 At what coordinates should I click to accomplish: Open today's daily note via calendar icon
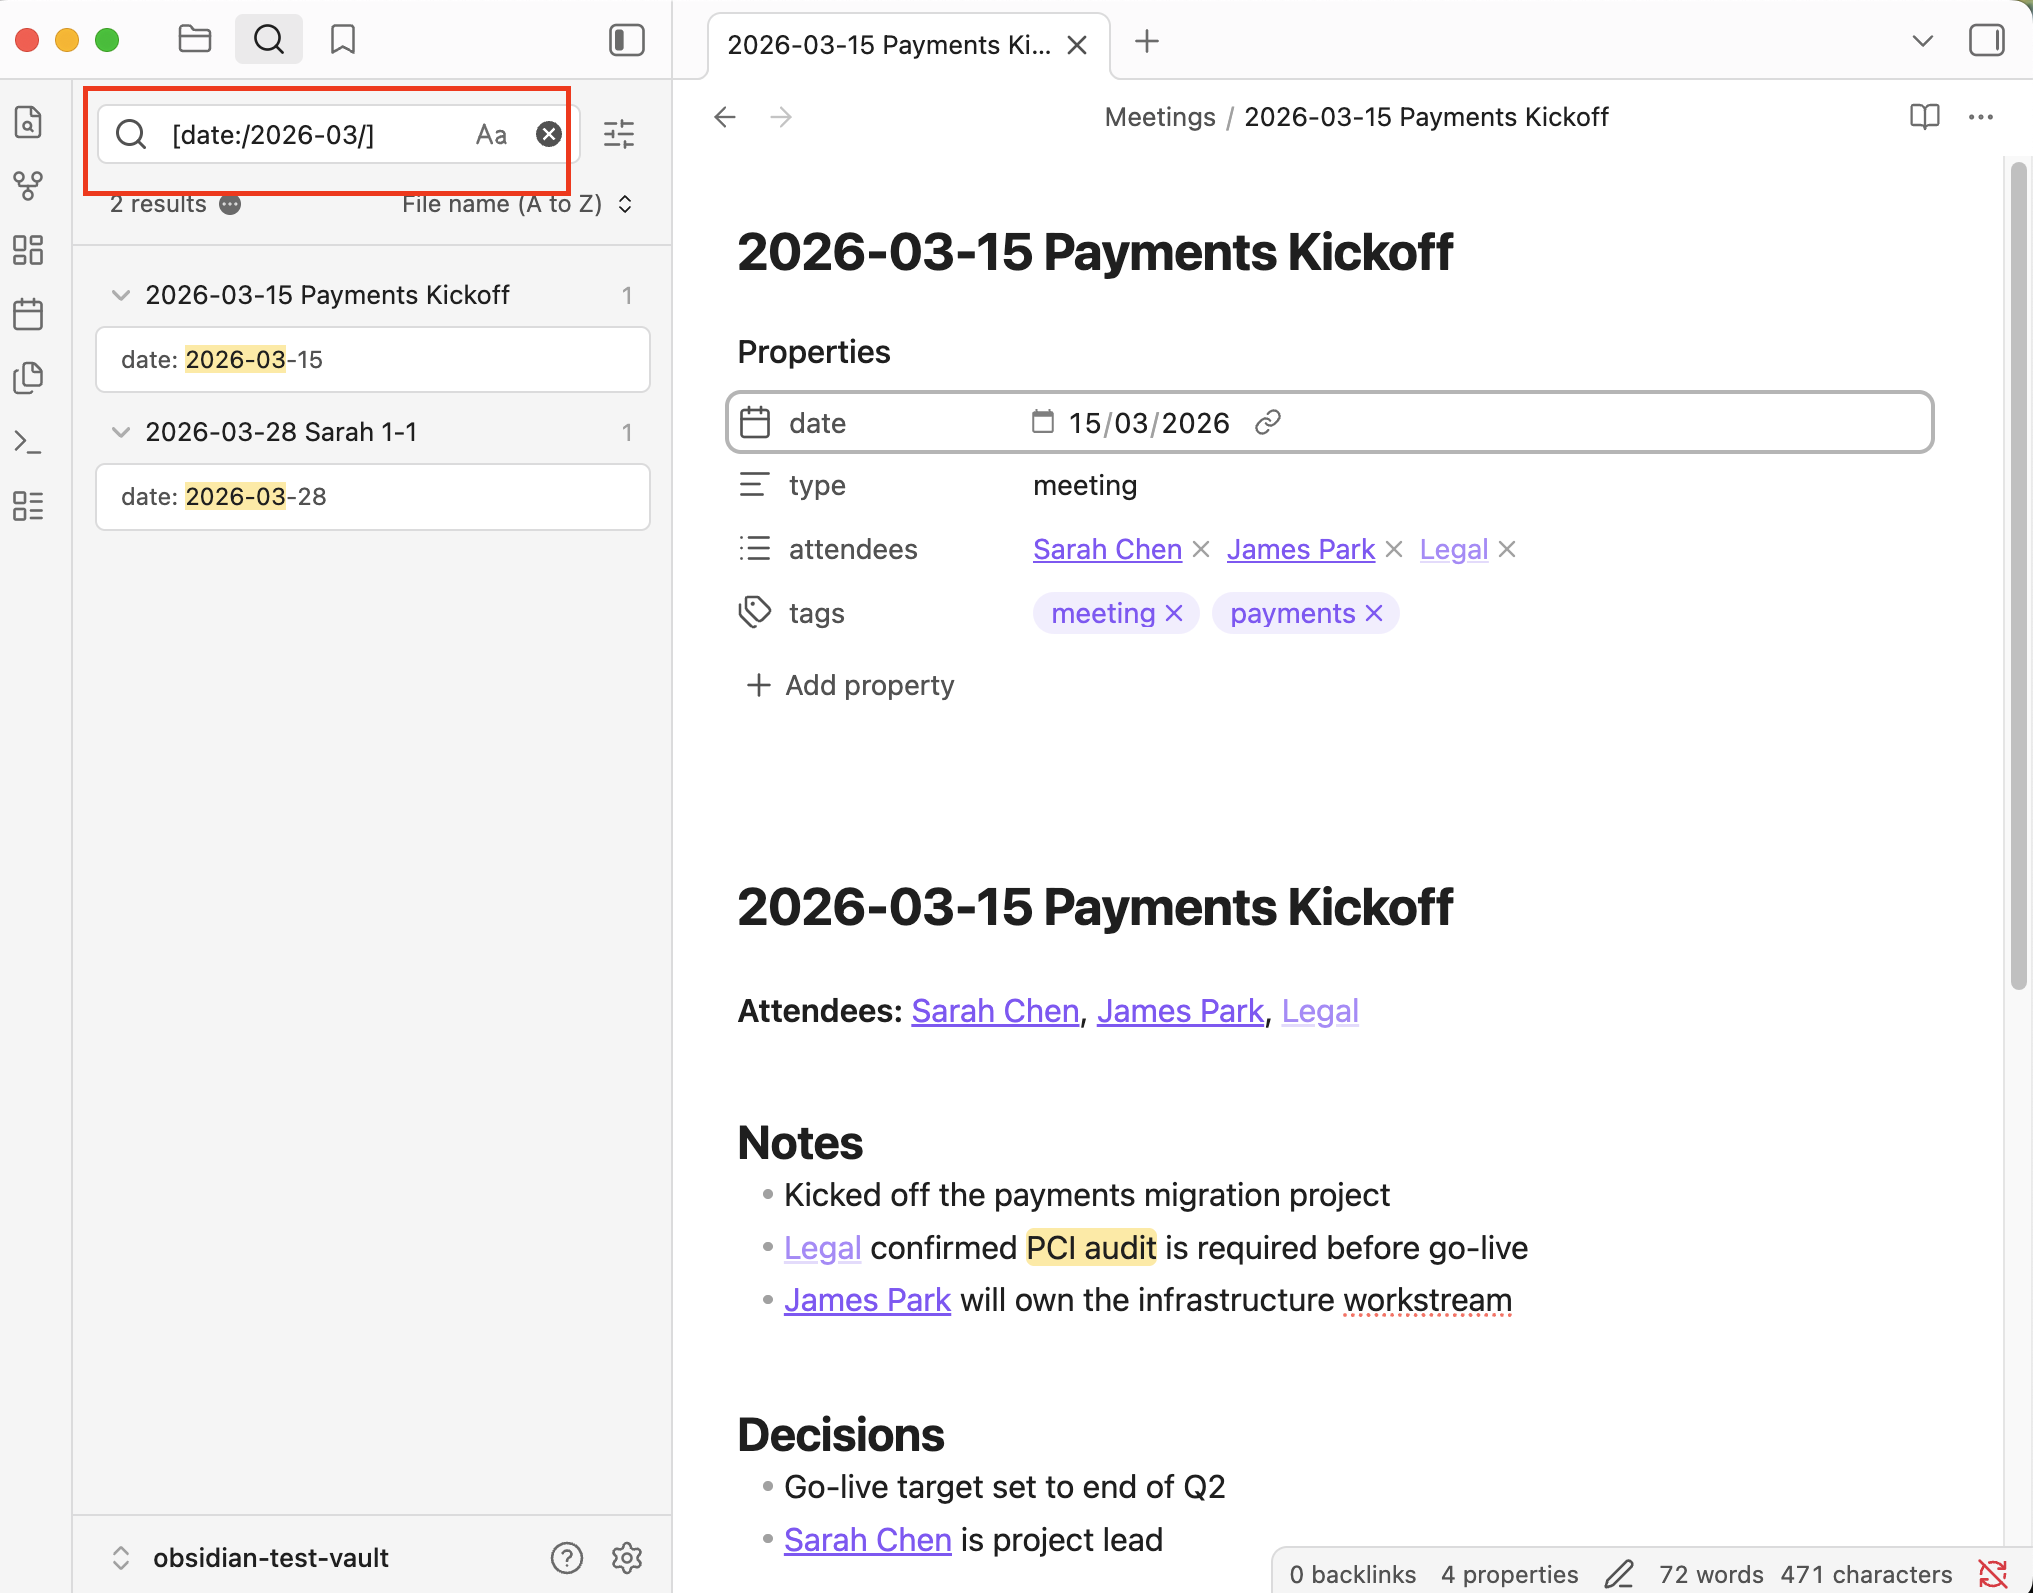pyautogui.click(x=28, y=313)
